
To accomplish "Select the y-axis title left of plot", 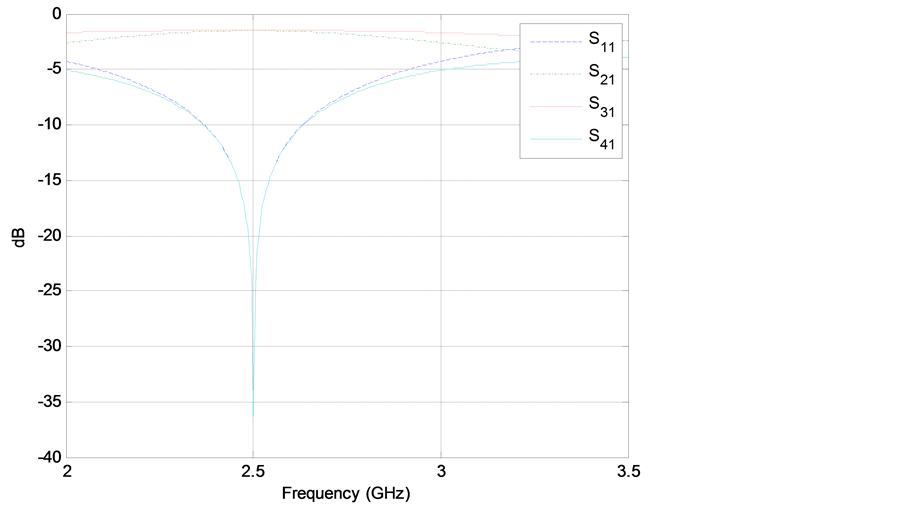I will [16, 238].
